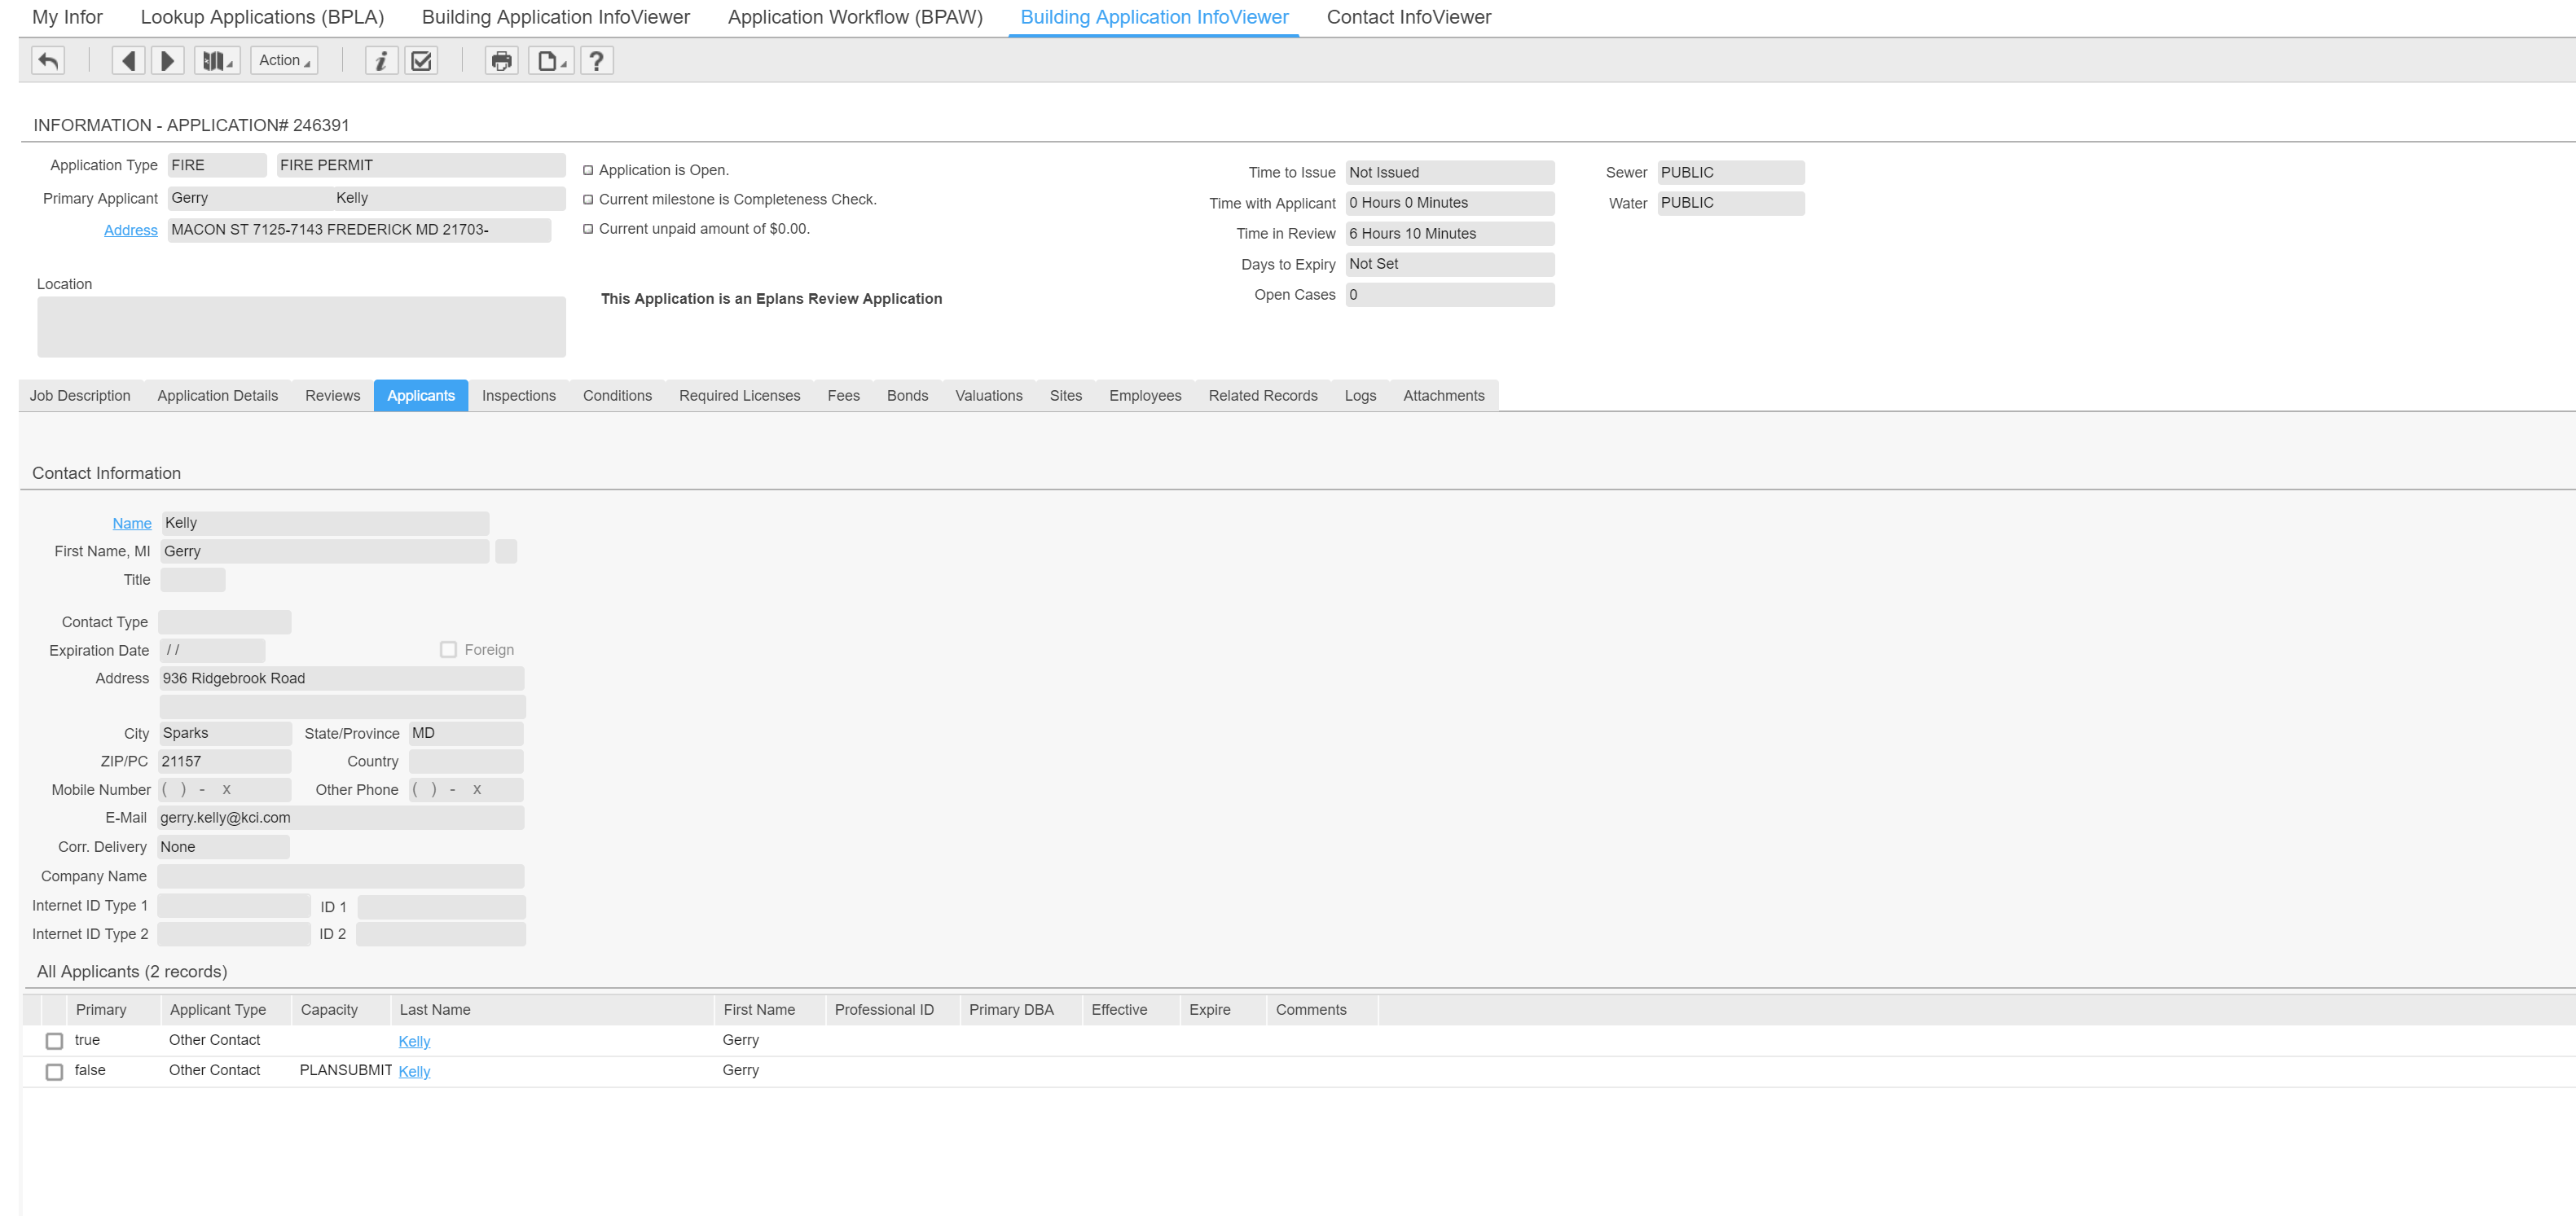Click the 'PLANSUBMIT' capacity cell

point(346,1071)
